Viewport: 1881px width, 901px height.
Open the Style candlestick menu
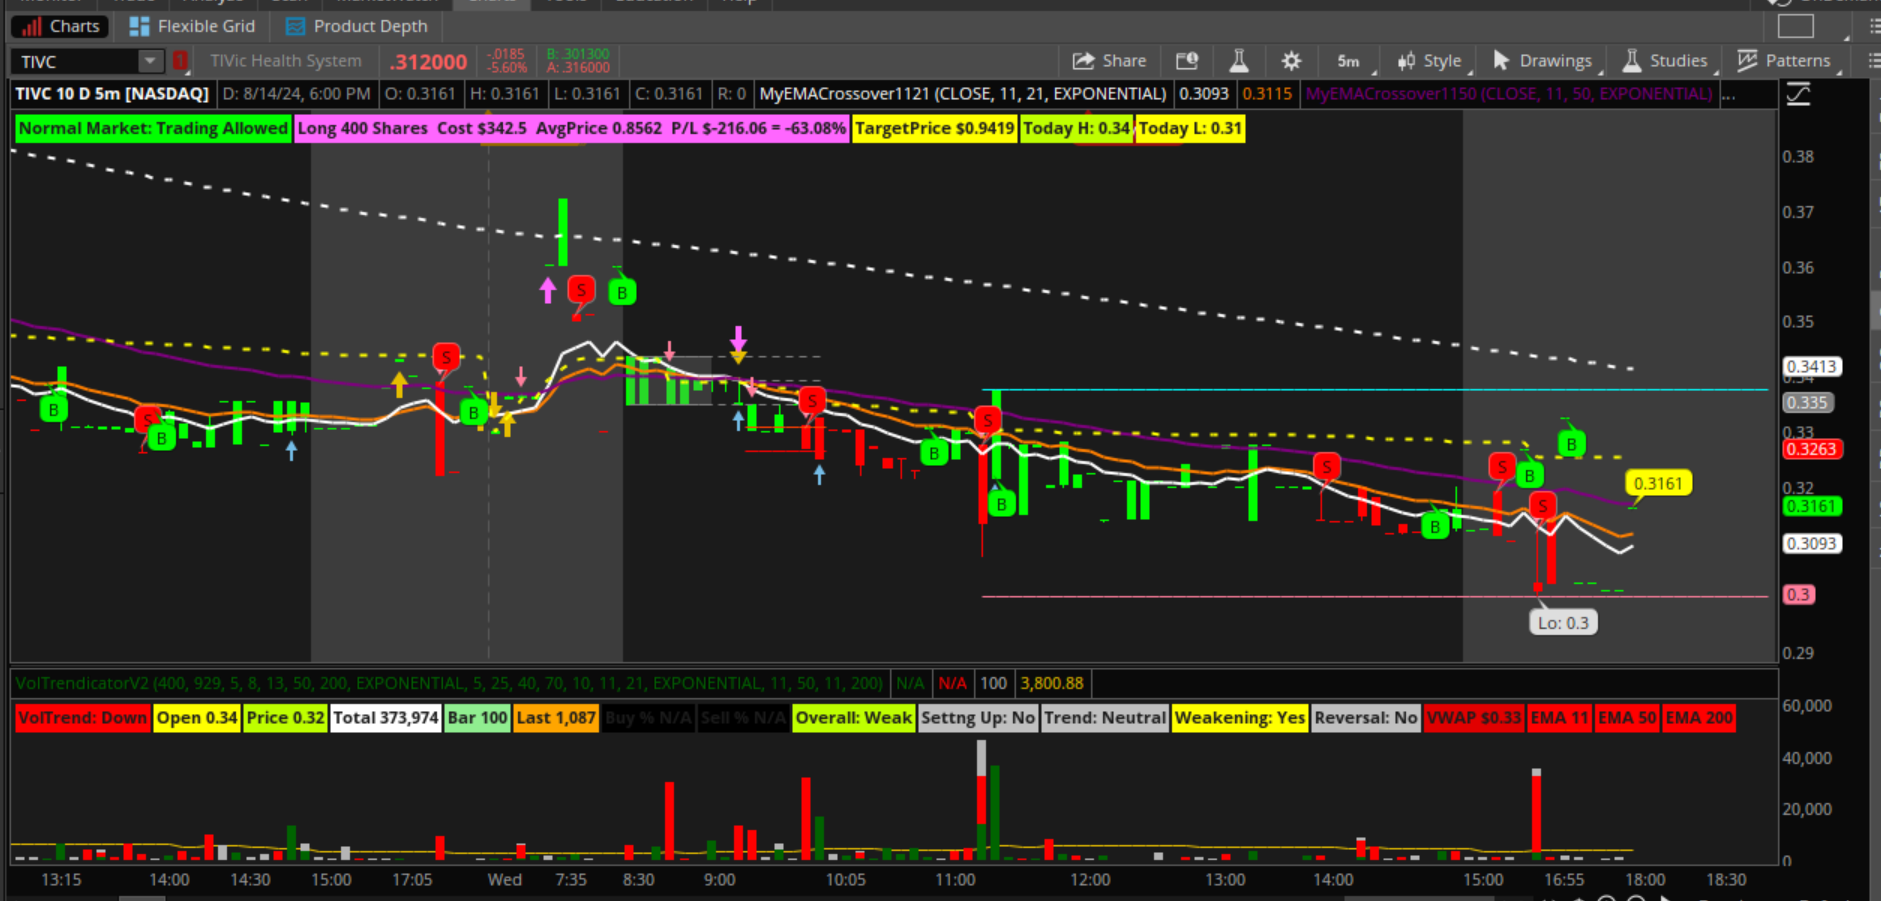coord(1429,61)
